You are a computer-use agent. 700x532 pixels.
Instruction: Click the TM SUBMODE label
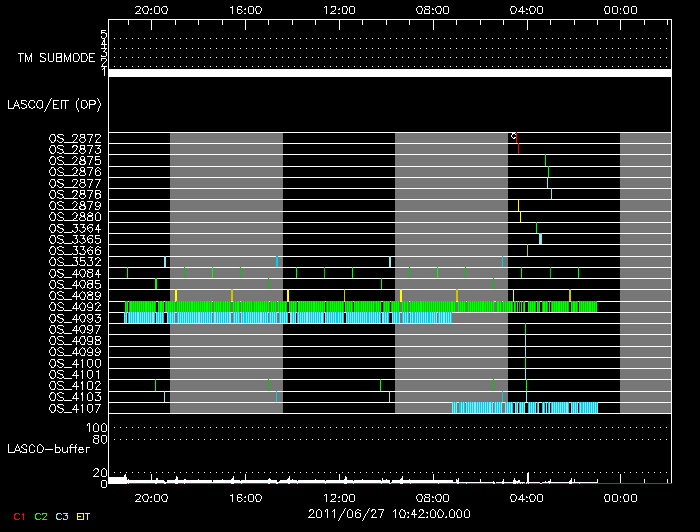click(x=56, y=59)
